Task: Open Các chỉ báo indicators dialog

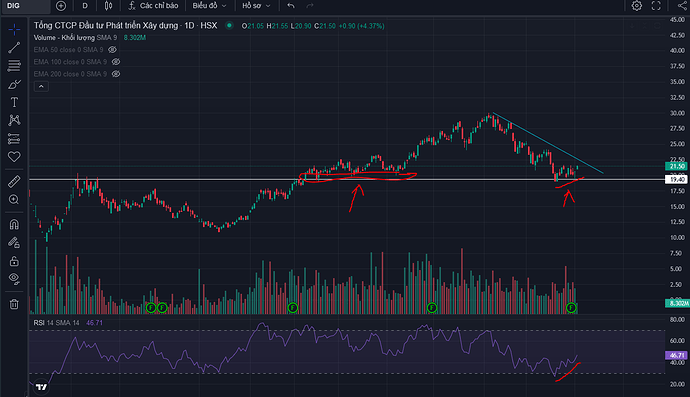Action: [x=154, y=6]
